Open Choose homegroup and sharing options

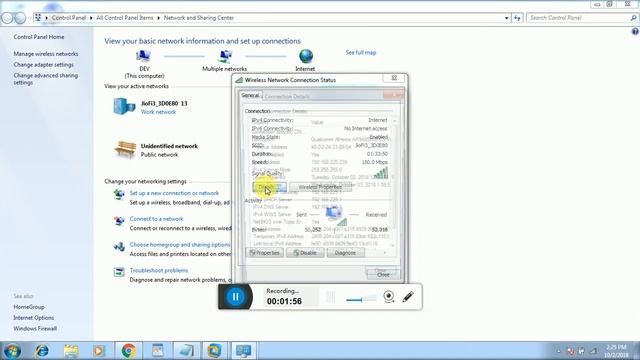(180, 244)
